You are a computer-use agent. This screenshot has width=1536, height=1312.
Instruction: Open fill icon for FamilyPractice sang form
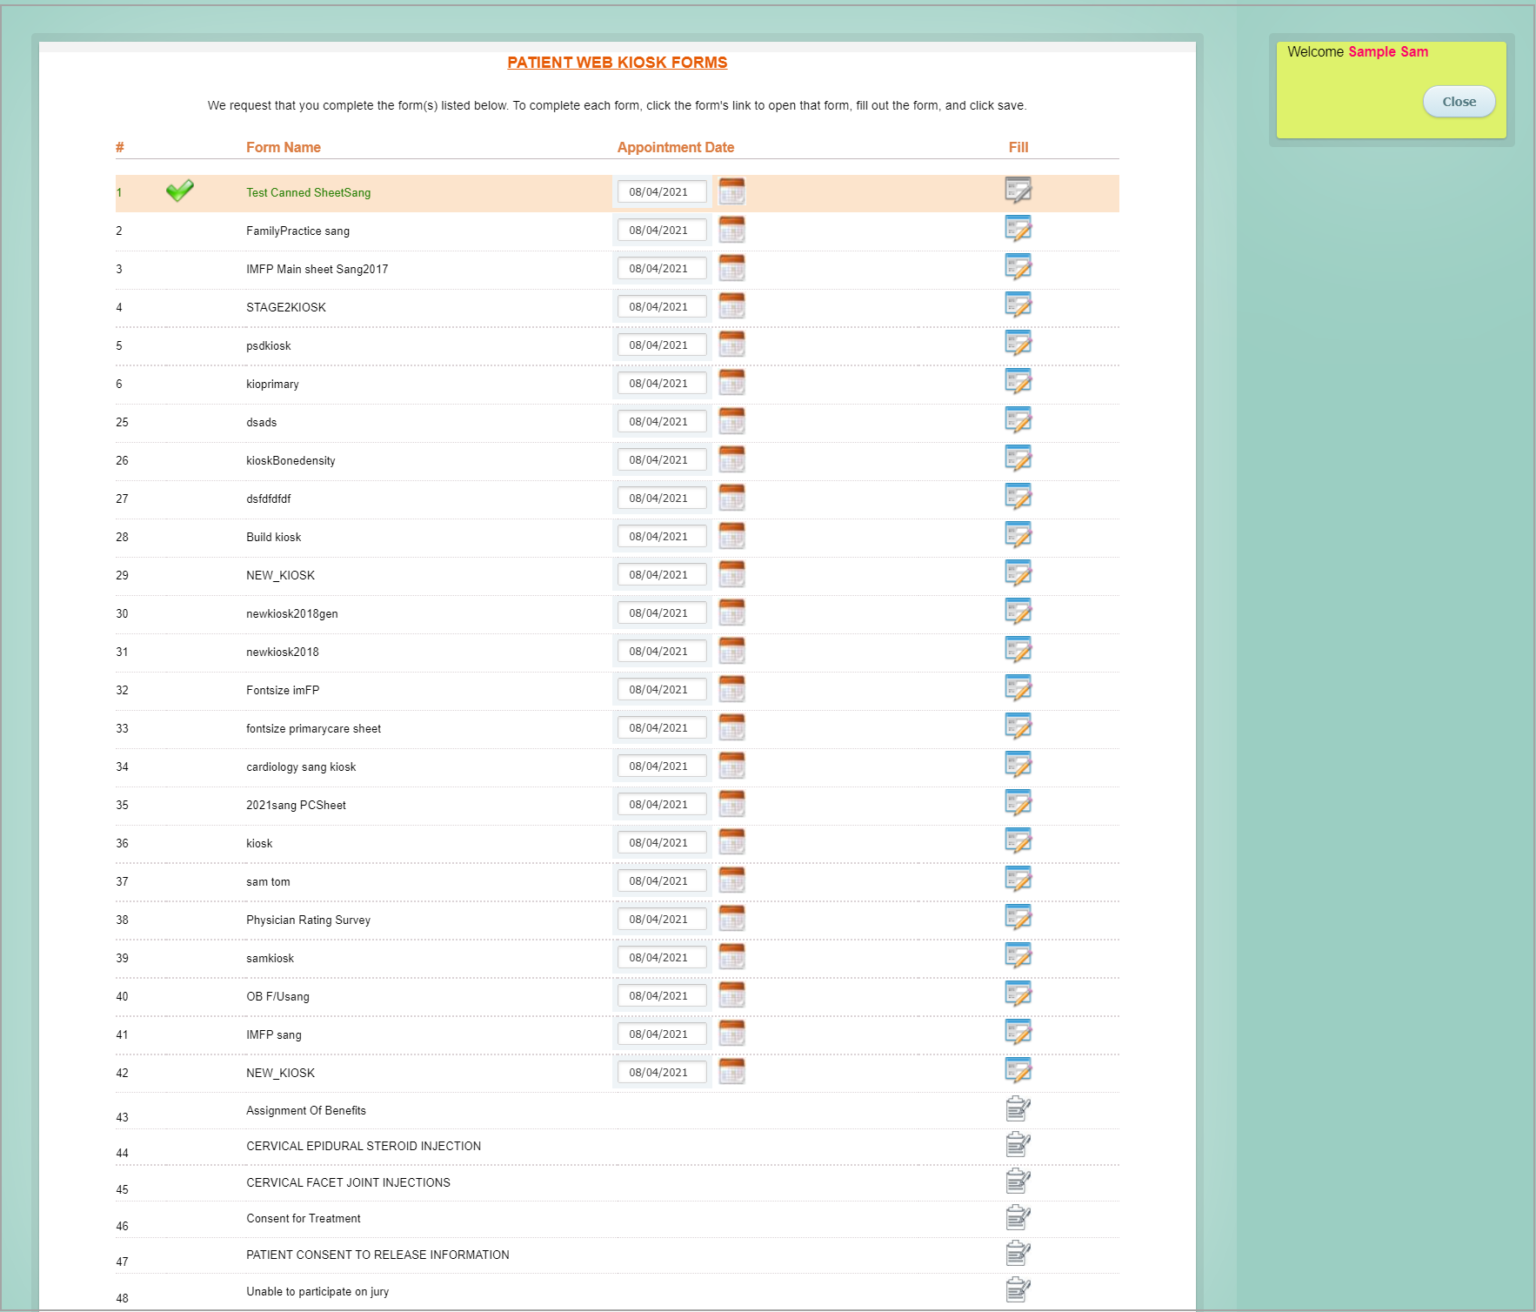tap(1017, 229)
